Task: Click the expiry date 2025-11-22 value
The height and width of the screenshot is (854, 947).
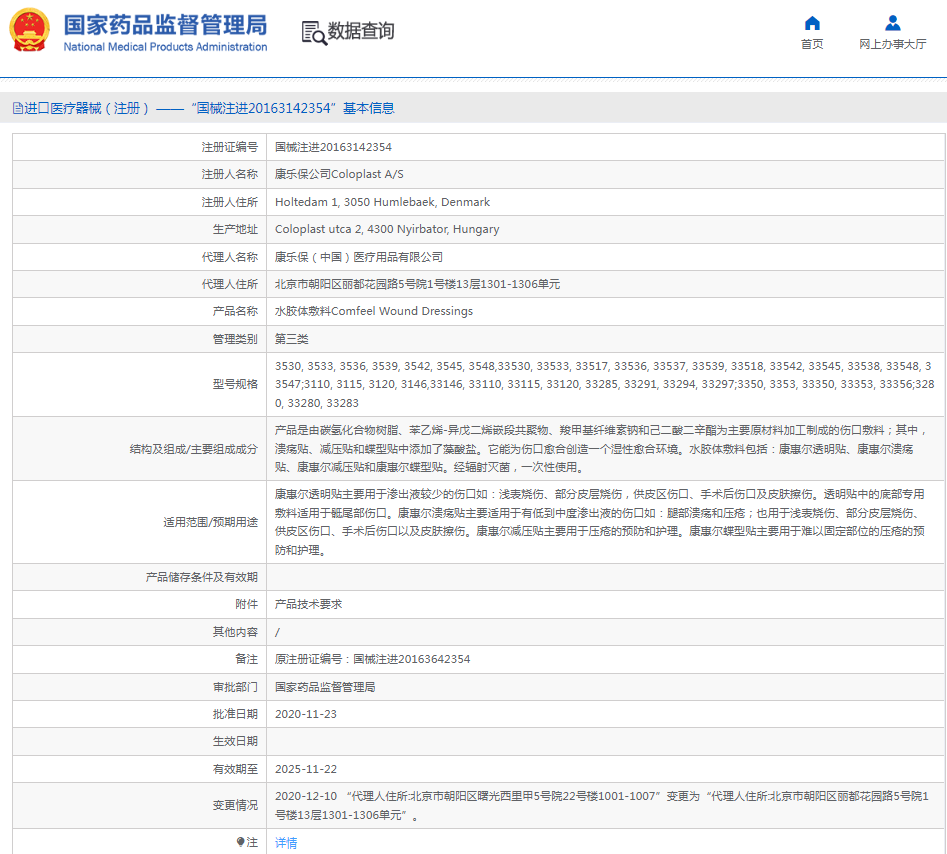Action: tap(305, 769)
